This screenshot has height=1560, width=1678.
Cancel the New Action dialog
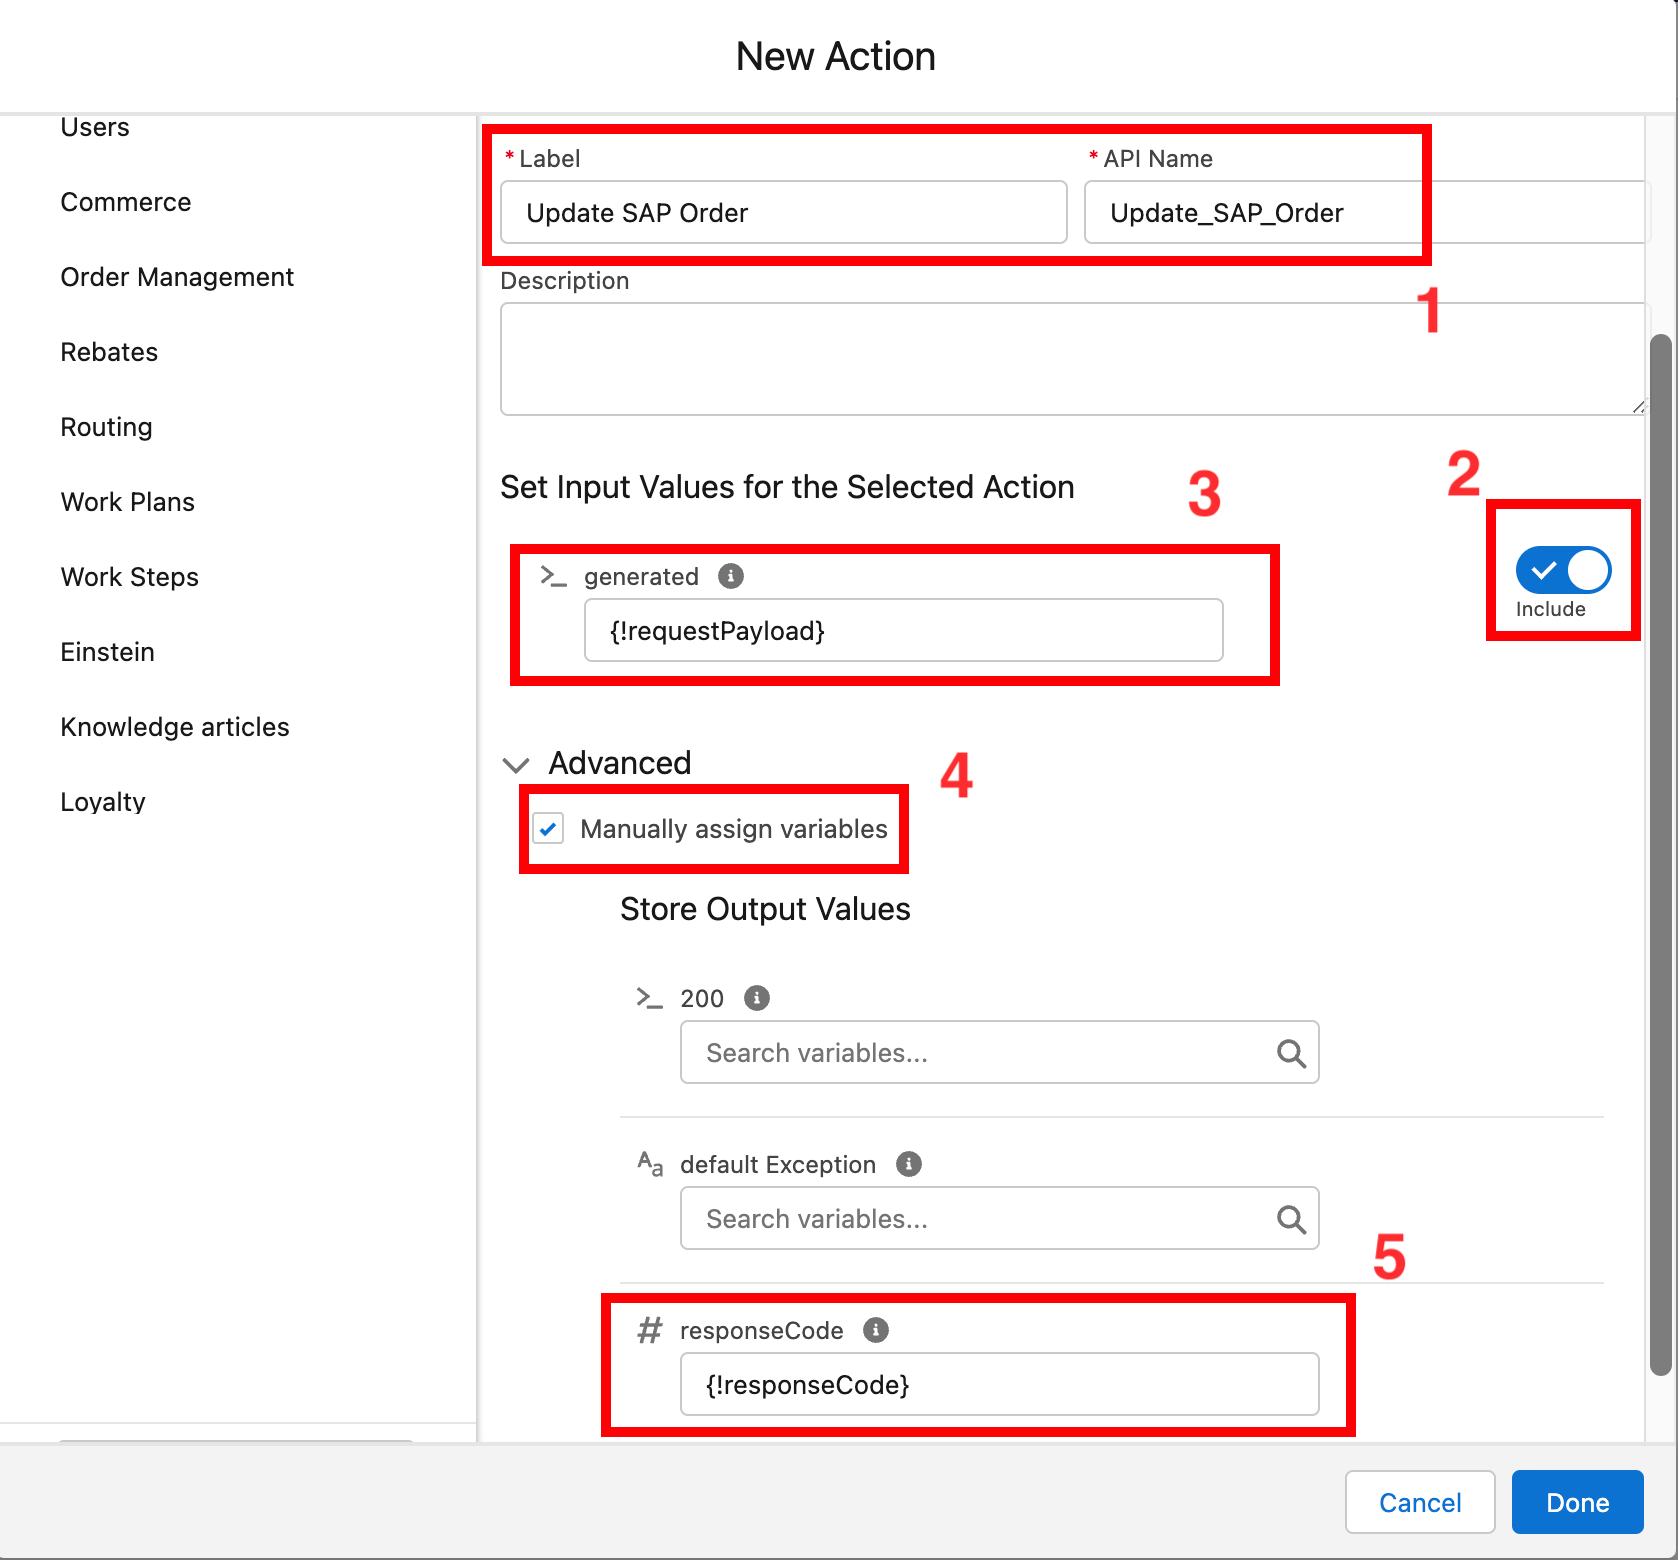point(1419,1502)
